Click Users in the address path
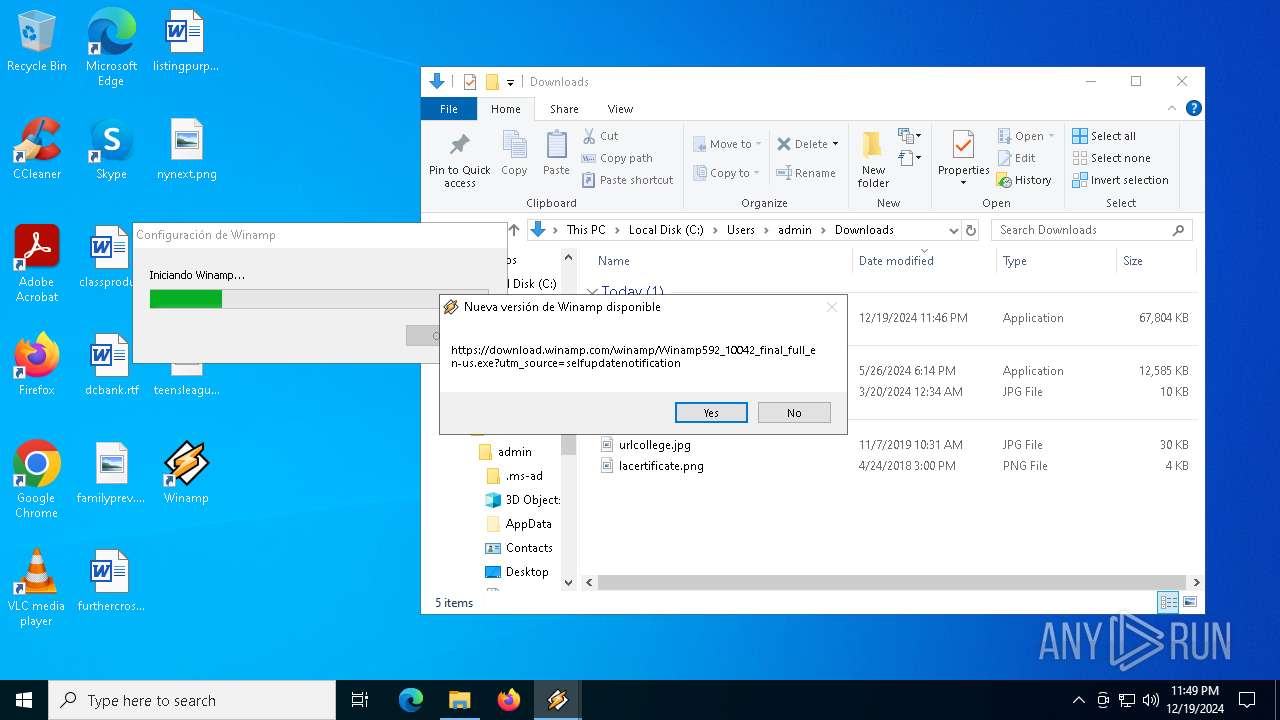The height and width of the screenshot is (720, 1280). (x=741, y=230)
